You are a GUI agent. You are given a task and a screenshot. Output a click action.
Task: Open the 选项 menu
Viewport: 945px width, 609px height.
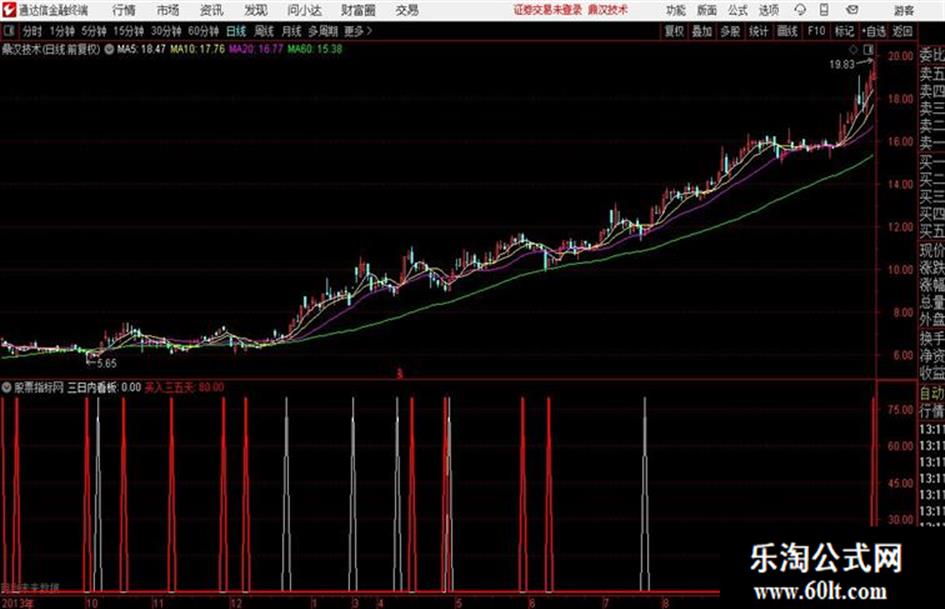click(768, 10)
